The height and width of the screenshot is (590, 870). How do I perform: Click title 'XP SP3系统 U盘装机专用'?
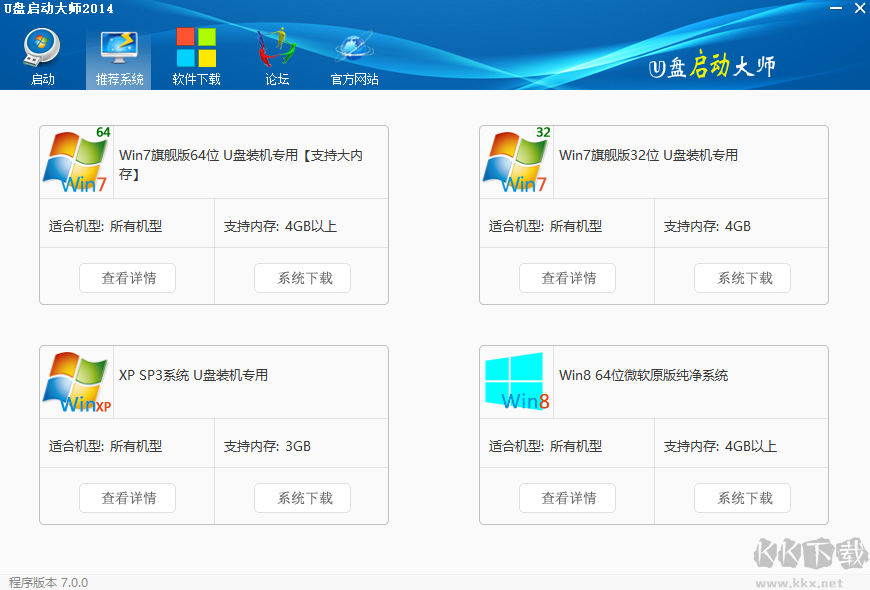(193, 375)
